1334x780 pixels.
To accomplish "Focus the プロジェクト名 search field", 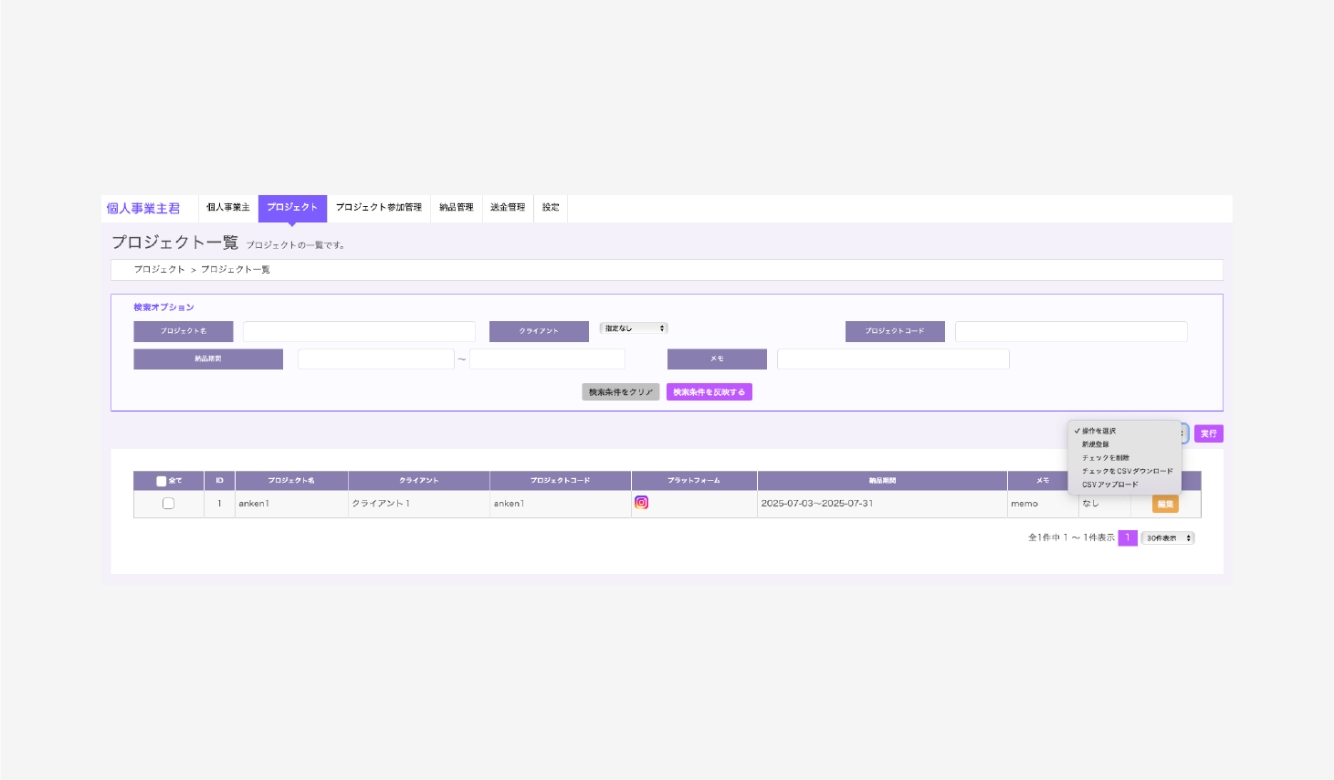I will coord(360,332).
